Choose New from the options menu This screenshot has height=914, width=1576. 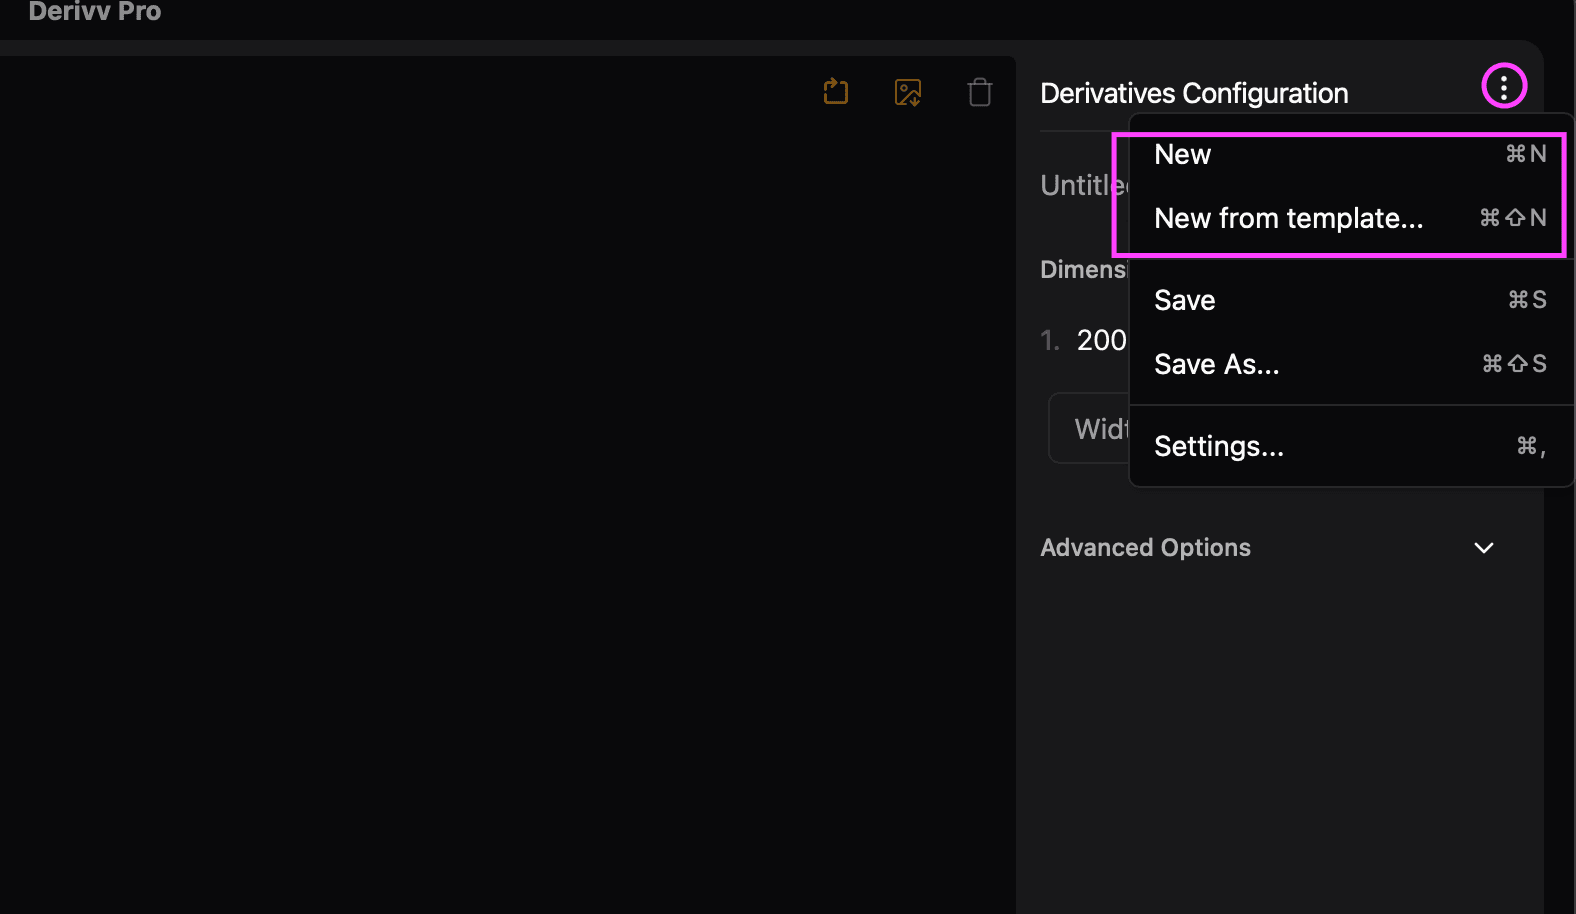point(1183,155)
